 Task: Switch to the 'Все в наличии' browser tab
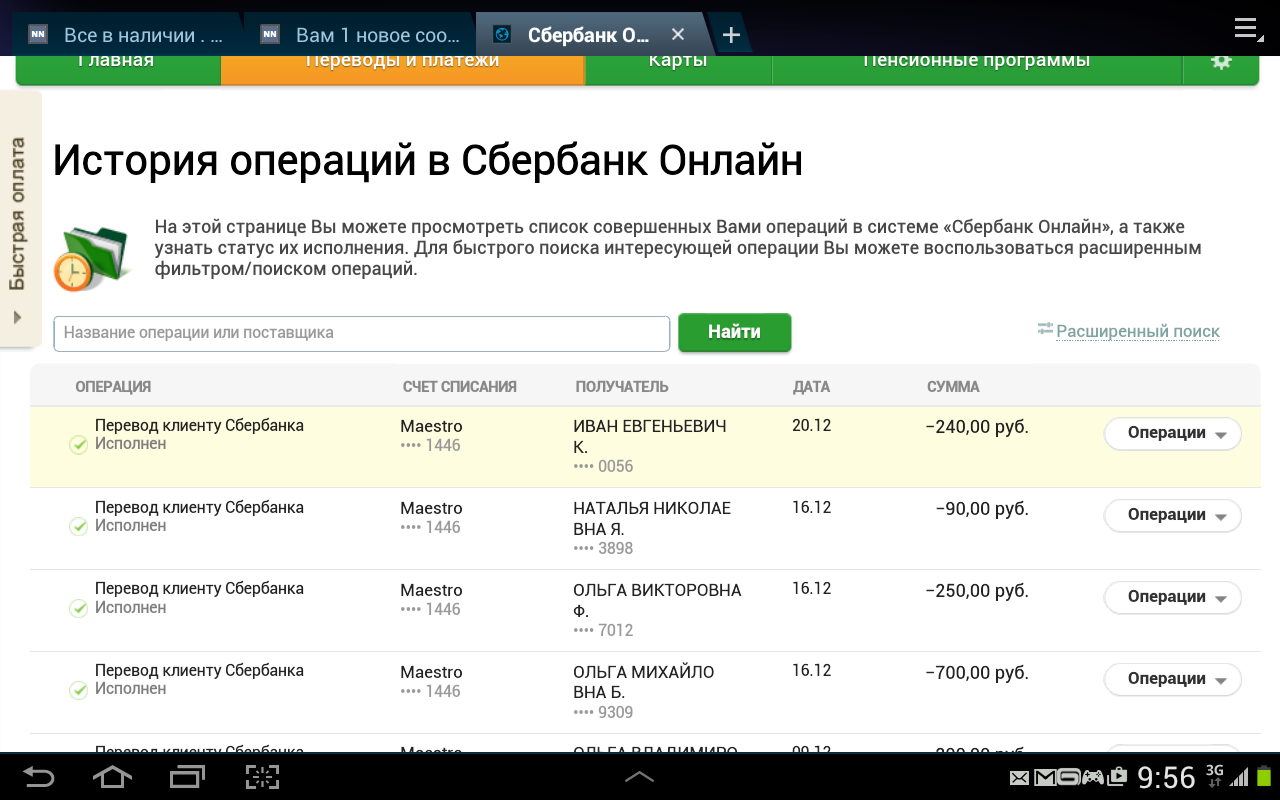pos(126,35)
